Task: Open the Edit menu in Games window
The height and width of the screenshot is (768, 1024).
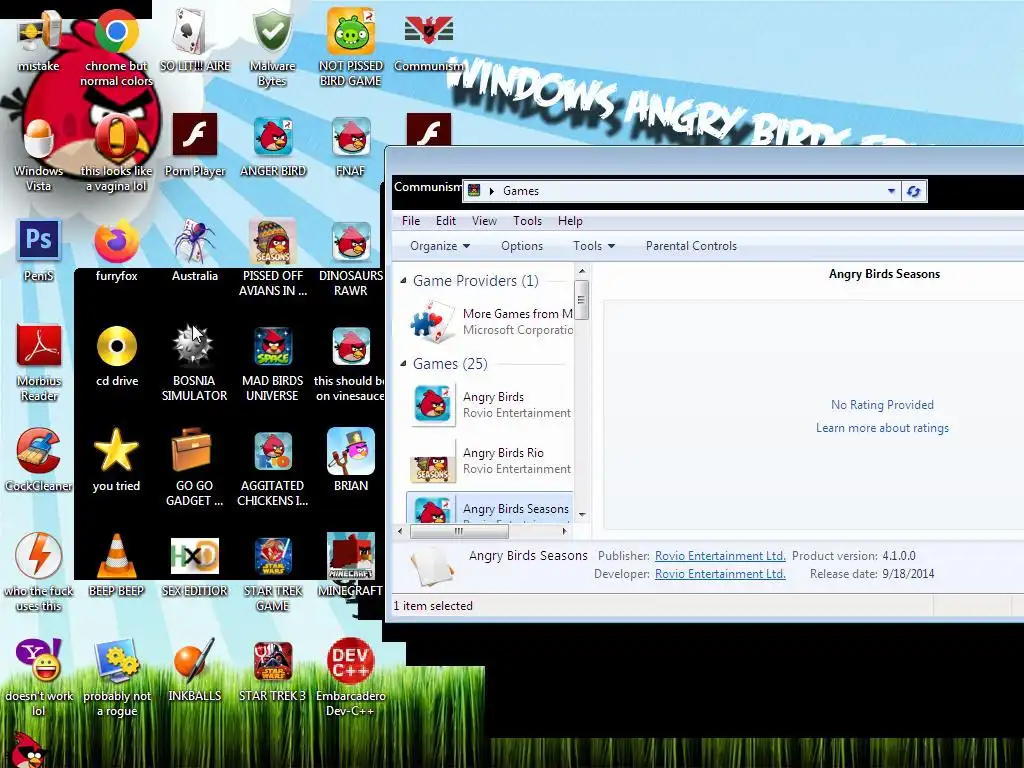Action: pos(446,221)
